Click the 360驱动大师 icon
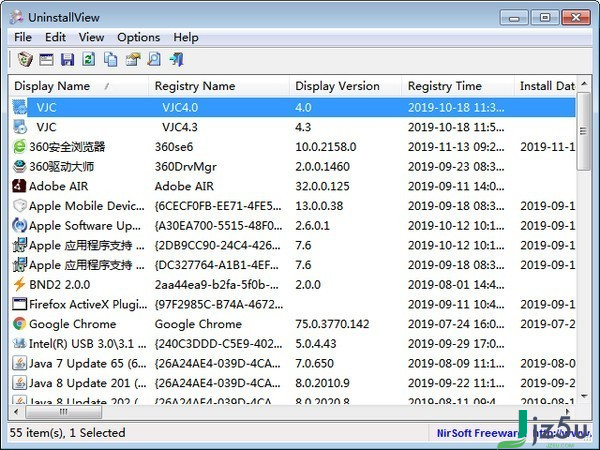600x450 pixels. pyautogui.click(x=20, y=166)
